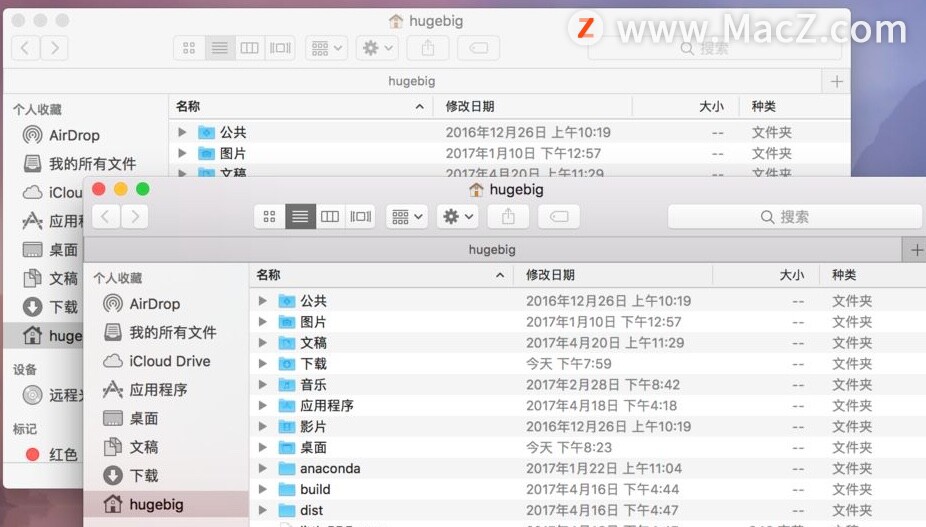Select the dist folder name
This screenshot has height=527, width=926.
(x=311, y=510)
